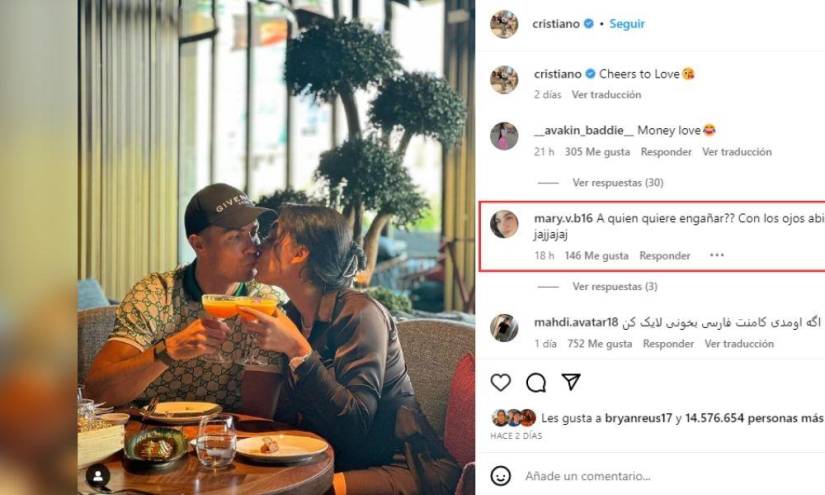825x495 pixels.
Task: Expand the 3 replies under mary.v.b16 comment
Action: [x=615, y=287]
